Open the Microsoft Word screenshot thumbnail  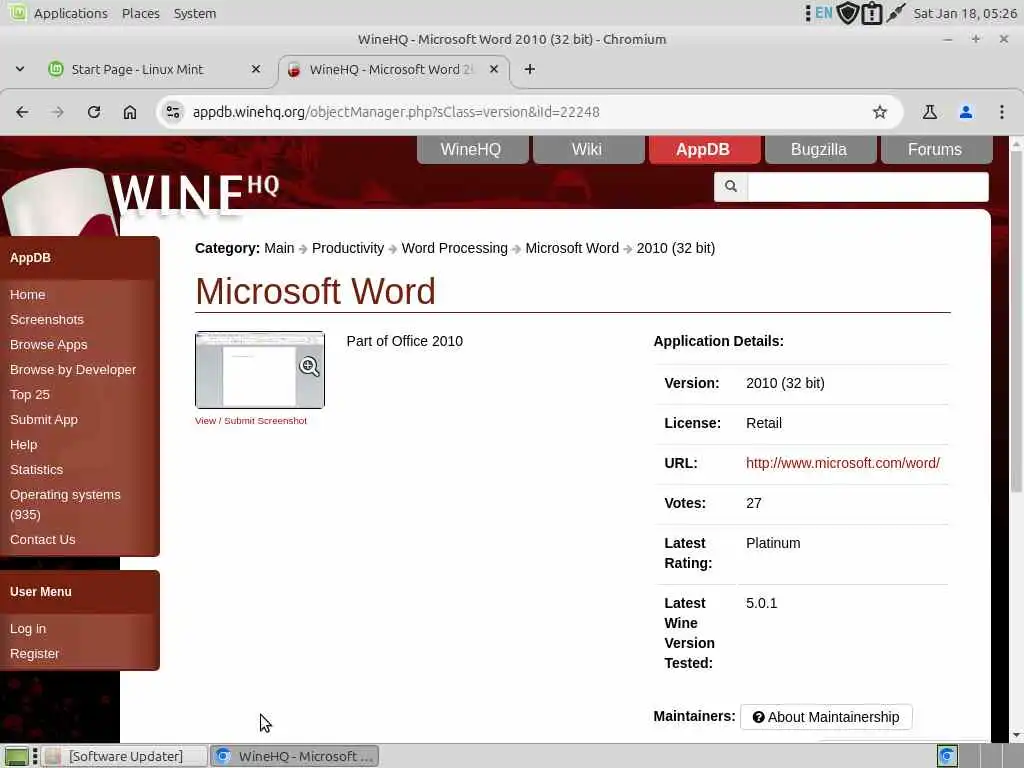(x=259, y=370)
